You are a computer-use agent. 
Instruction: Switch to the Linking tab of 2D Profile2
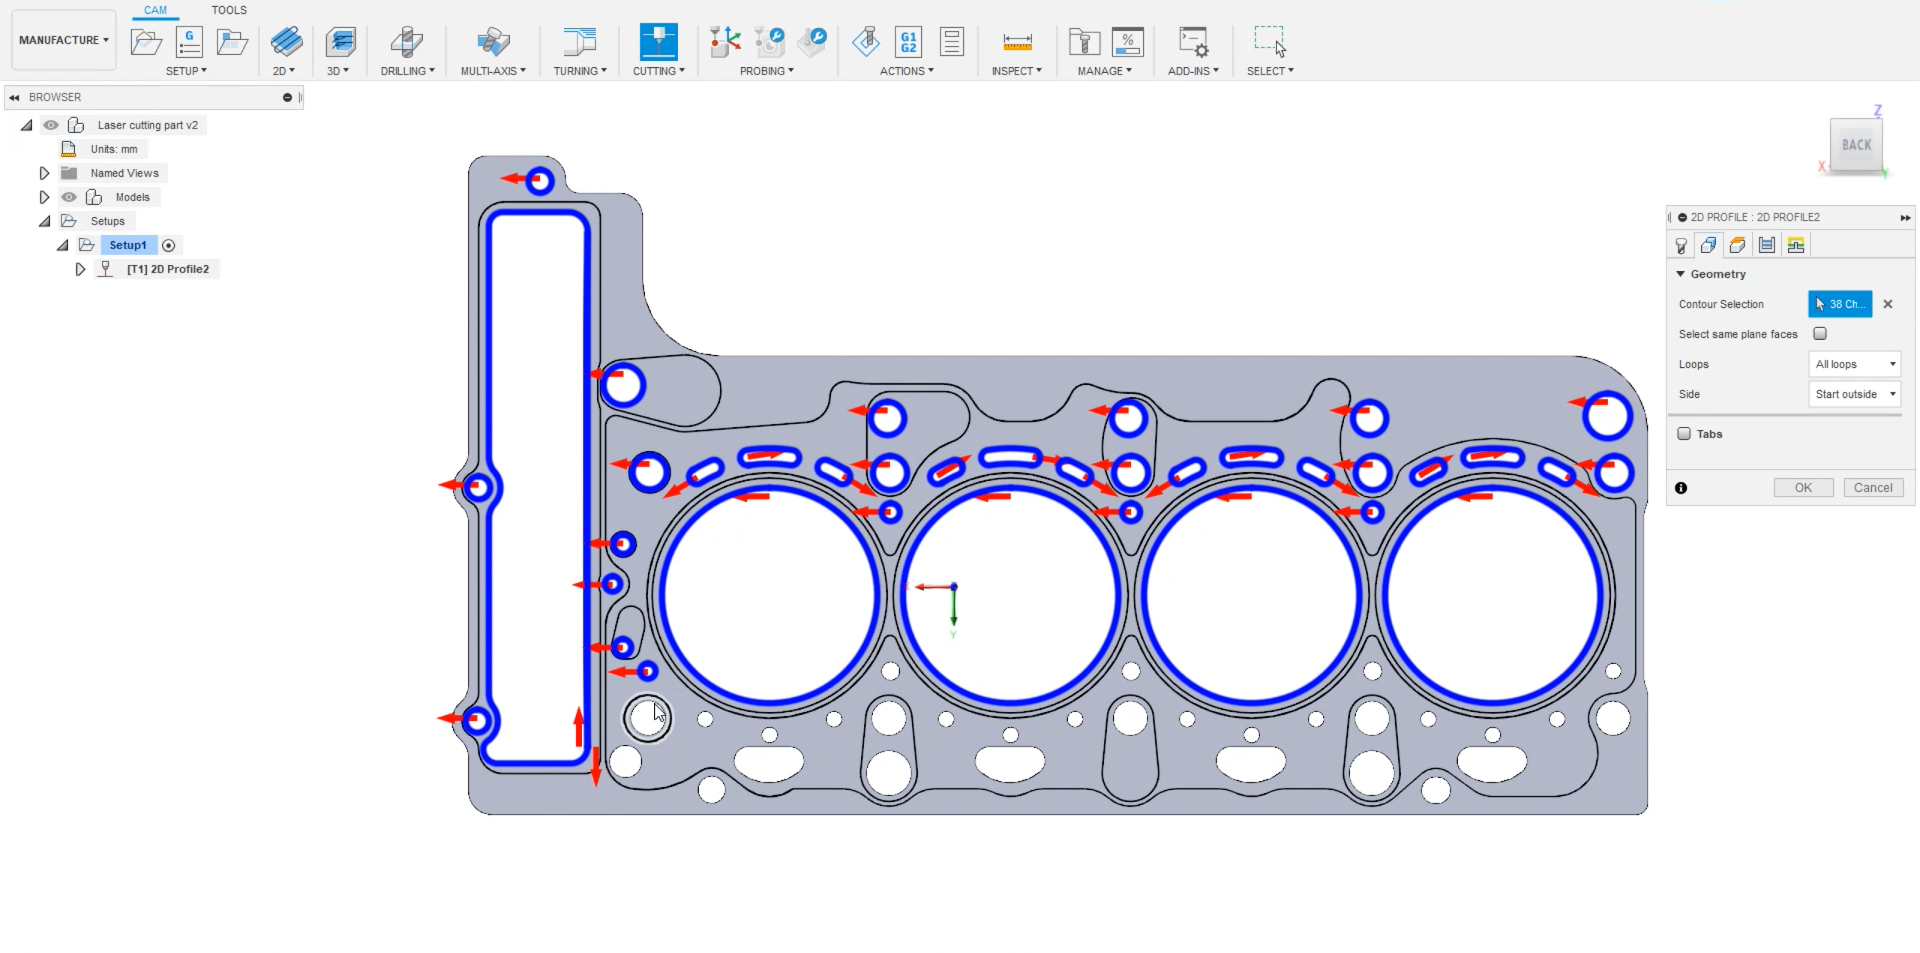pyautogui.click(x=1796, y=244)
